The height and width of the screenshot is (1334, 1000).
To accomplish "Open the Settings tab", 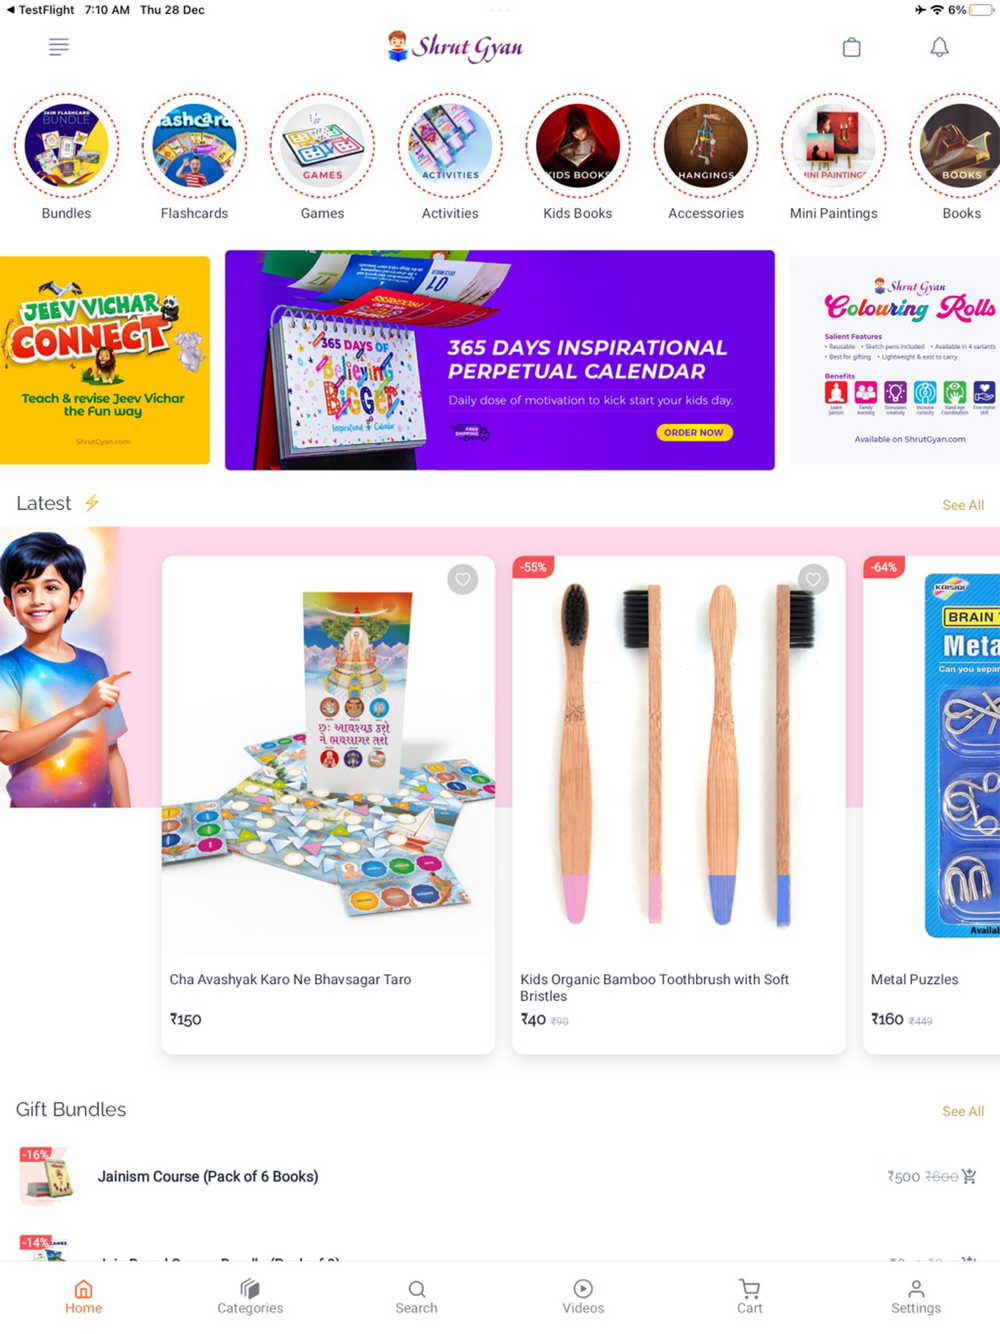I will (x=916, y=1297).
